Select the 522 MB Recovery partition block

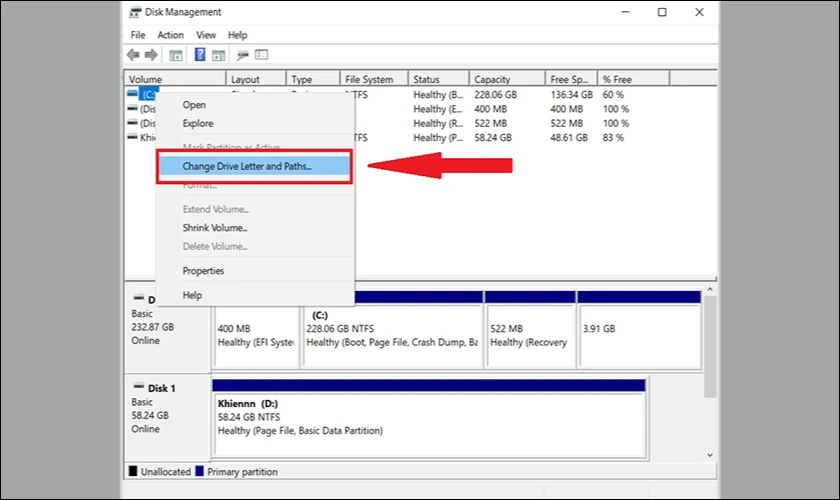coord(530,330)
